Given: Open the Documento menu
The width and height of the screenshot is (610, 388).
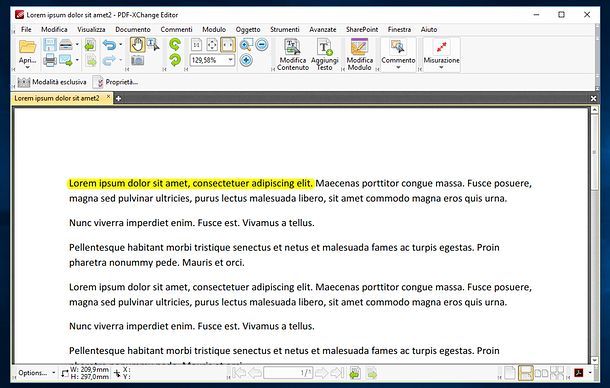Looking at the screenshot, I should click(x=133, y=29).
